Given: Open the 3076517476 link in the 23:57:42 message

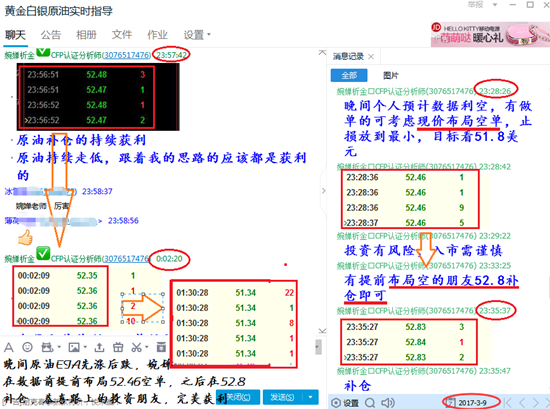Looking at the screenshot, I should pos(127,55).
